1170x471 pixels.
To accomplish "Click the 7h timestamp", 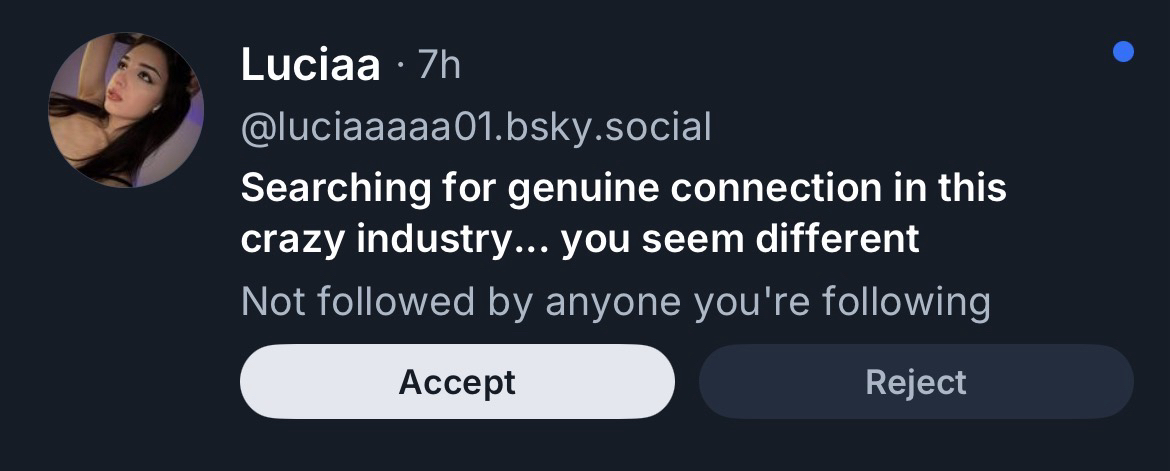I will pos(439,66).
